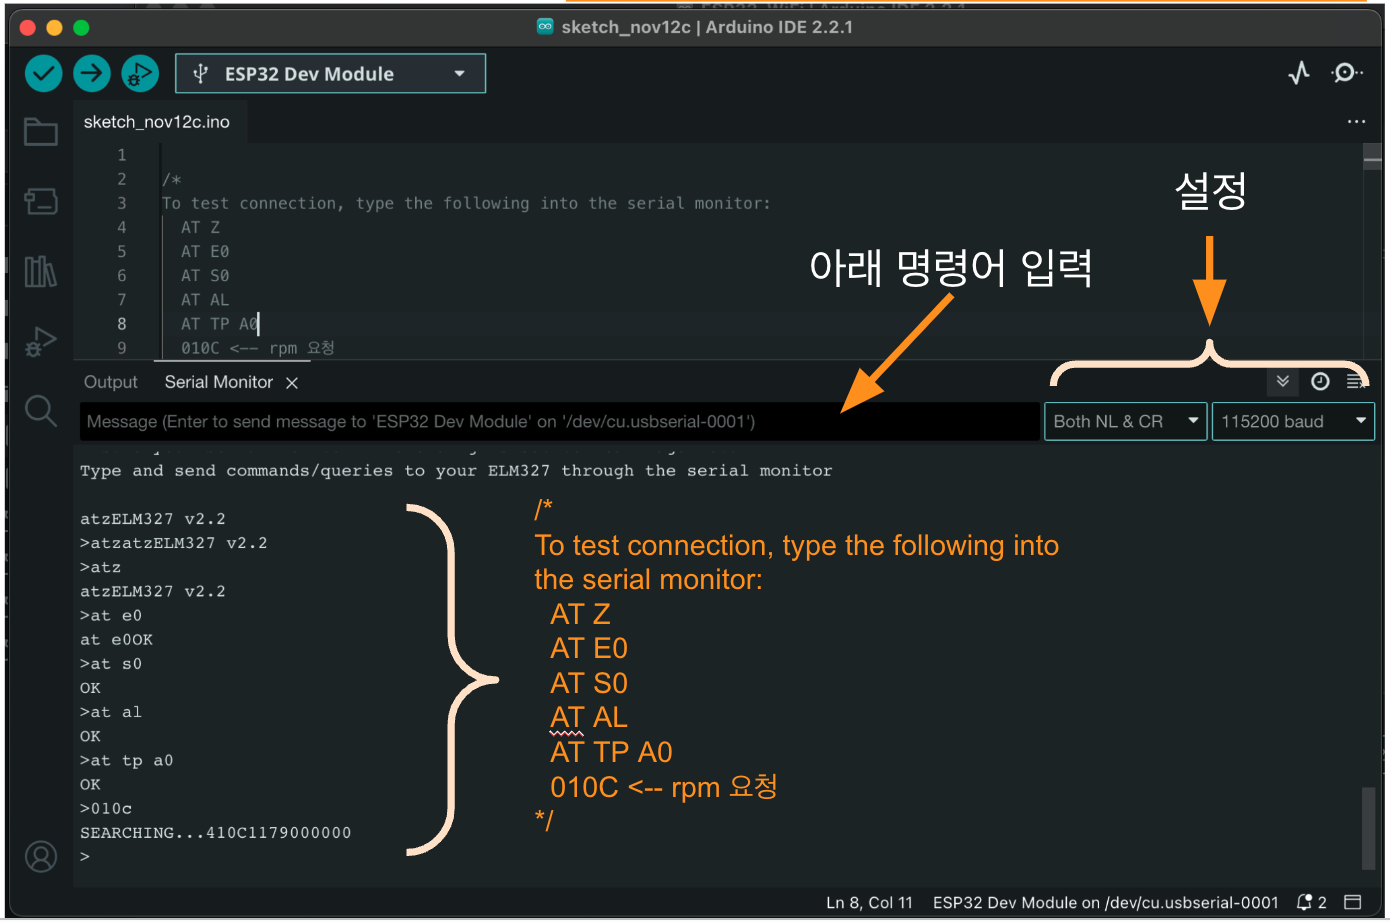Click the 'at e0OK' output line
Image resolution: width=1390 pixels, height=922 pixels.
pos(116,640)
